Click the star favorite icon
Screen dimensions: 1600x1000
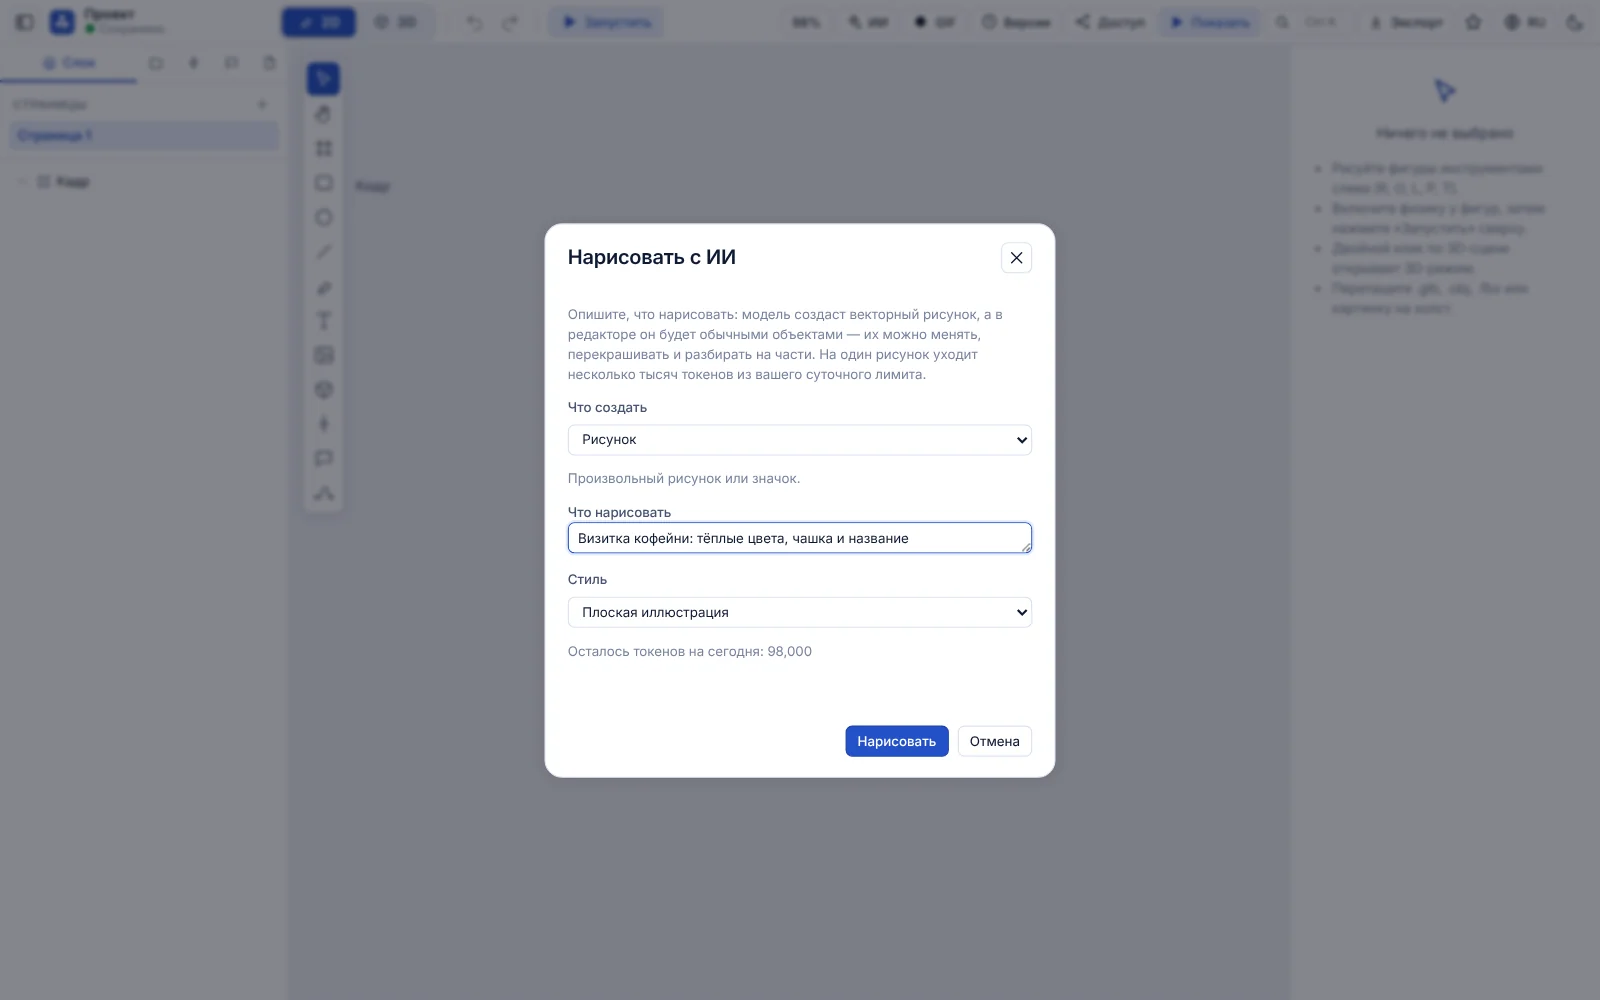1473,22
